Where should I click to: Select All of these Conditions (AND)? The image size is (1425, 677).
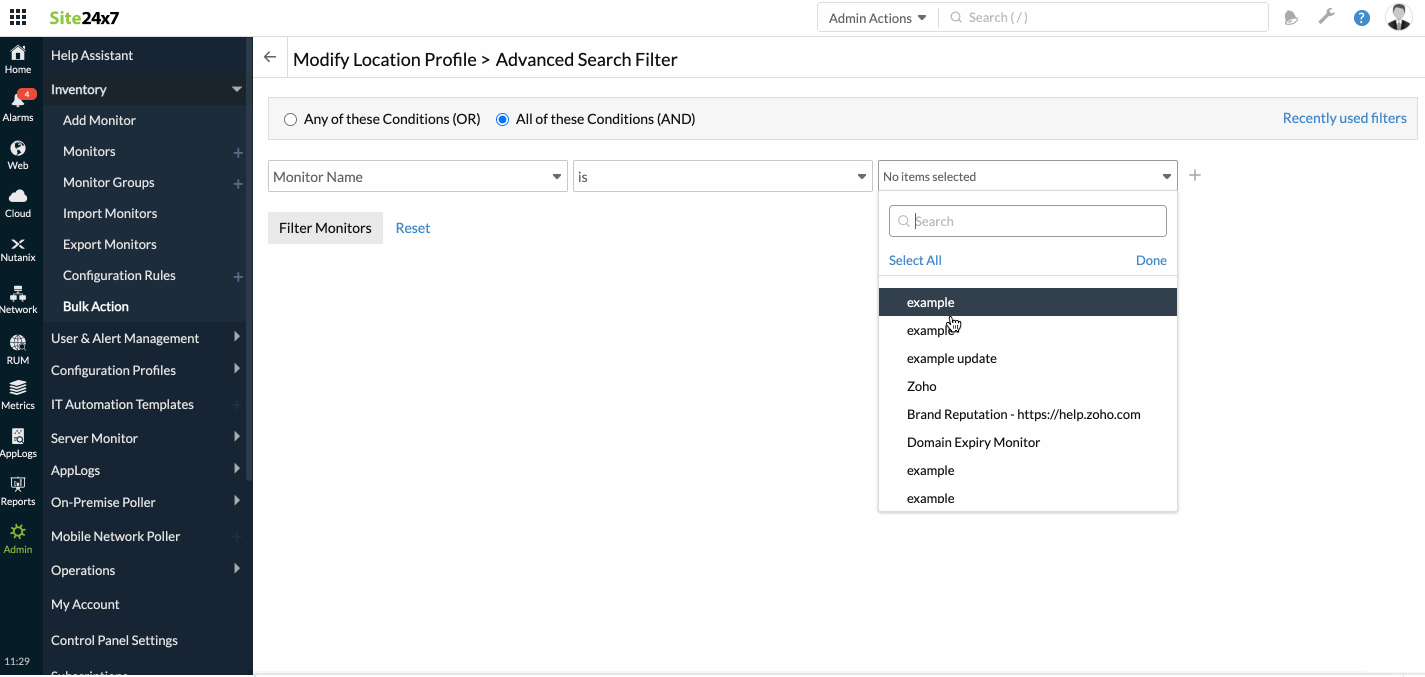pyautogui.click(x=503, y=119)
